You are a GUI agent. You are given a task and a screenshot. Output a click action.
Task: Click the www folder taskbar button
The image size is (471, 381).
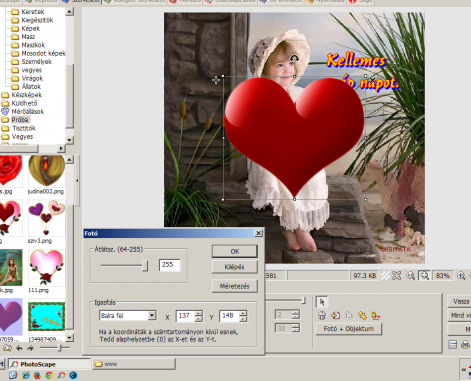pyautogui.click(x=134, y=364)
